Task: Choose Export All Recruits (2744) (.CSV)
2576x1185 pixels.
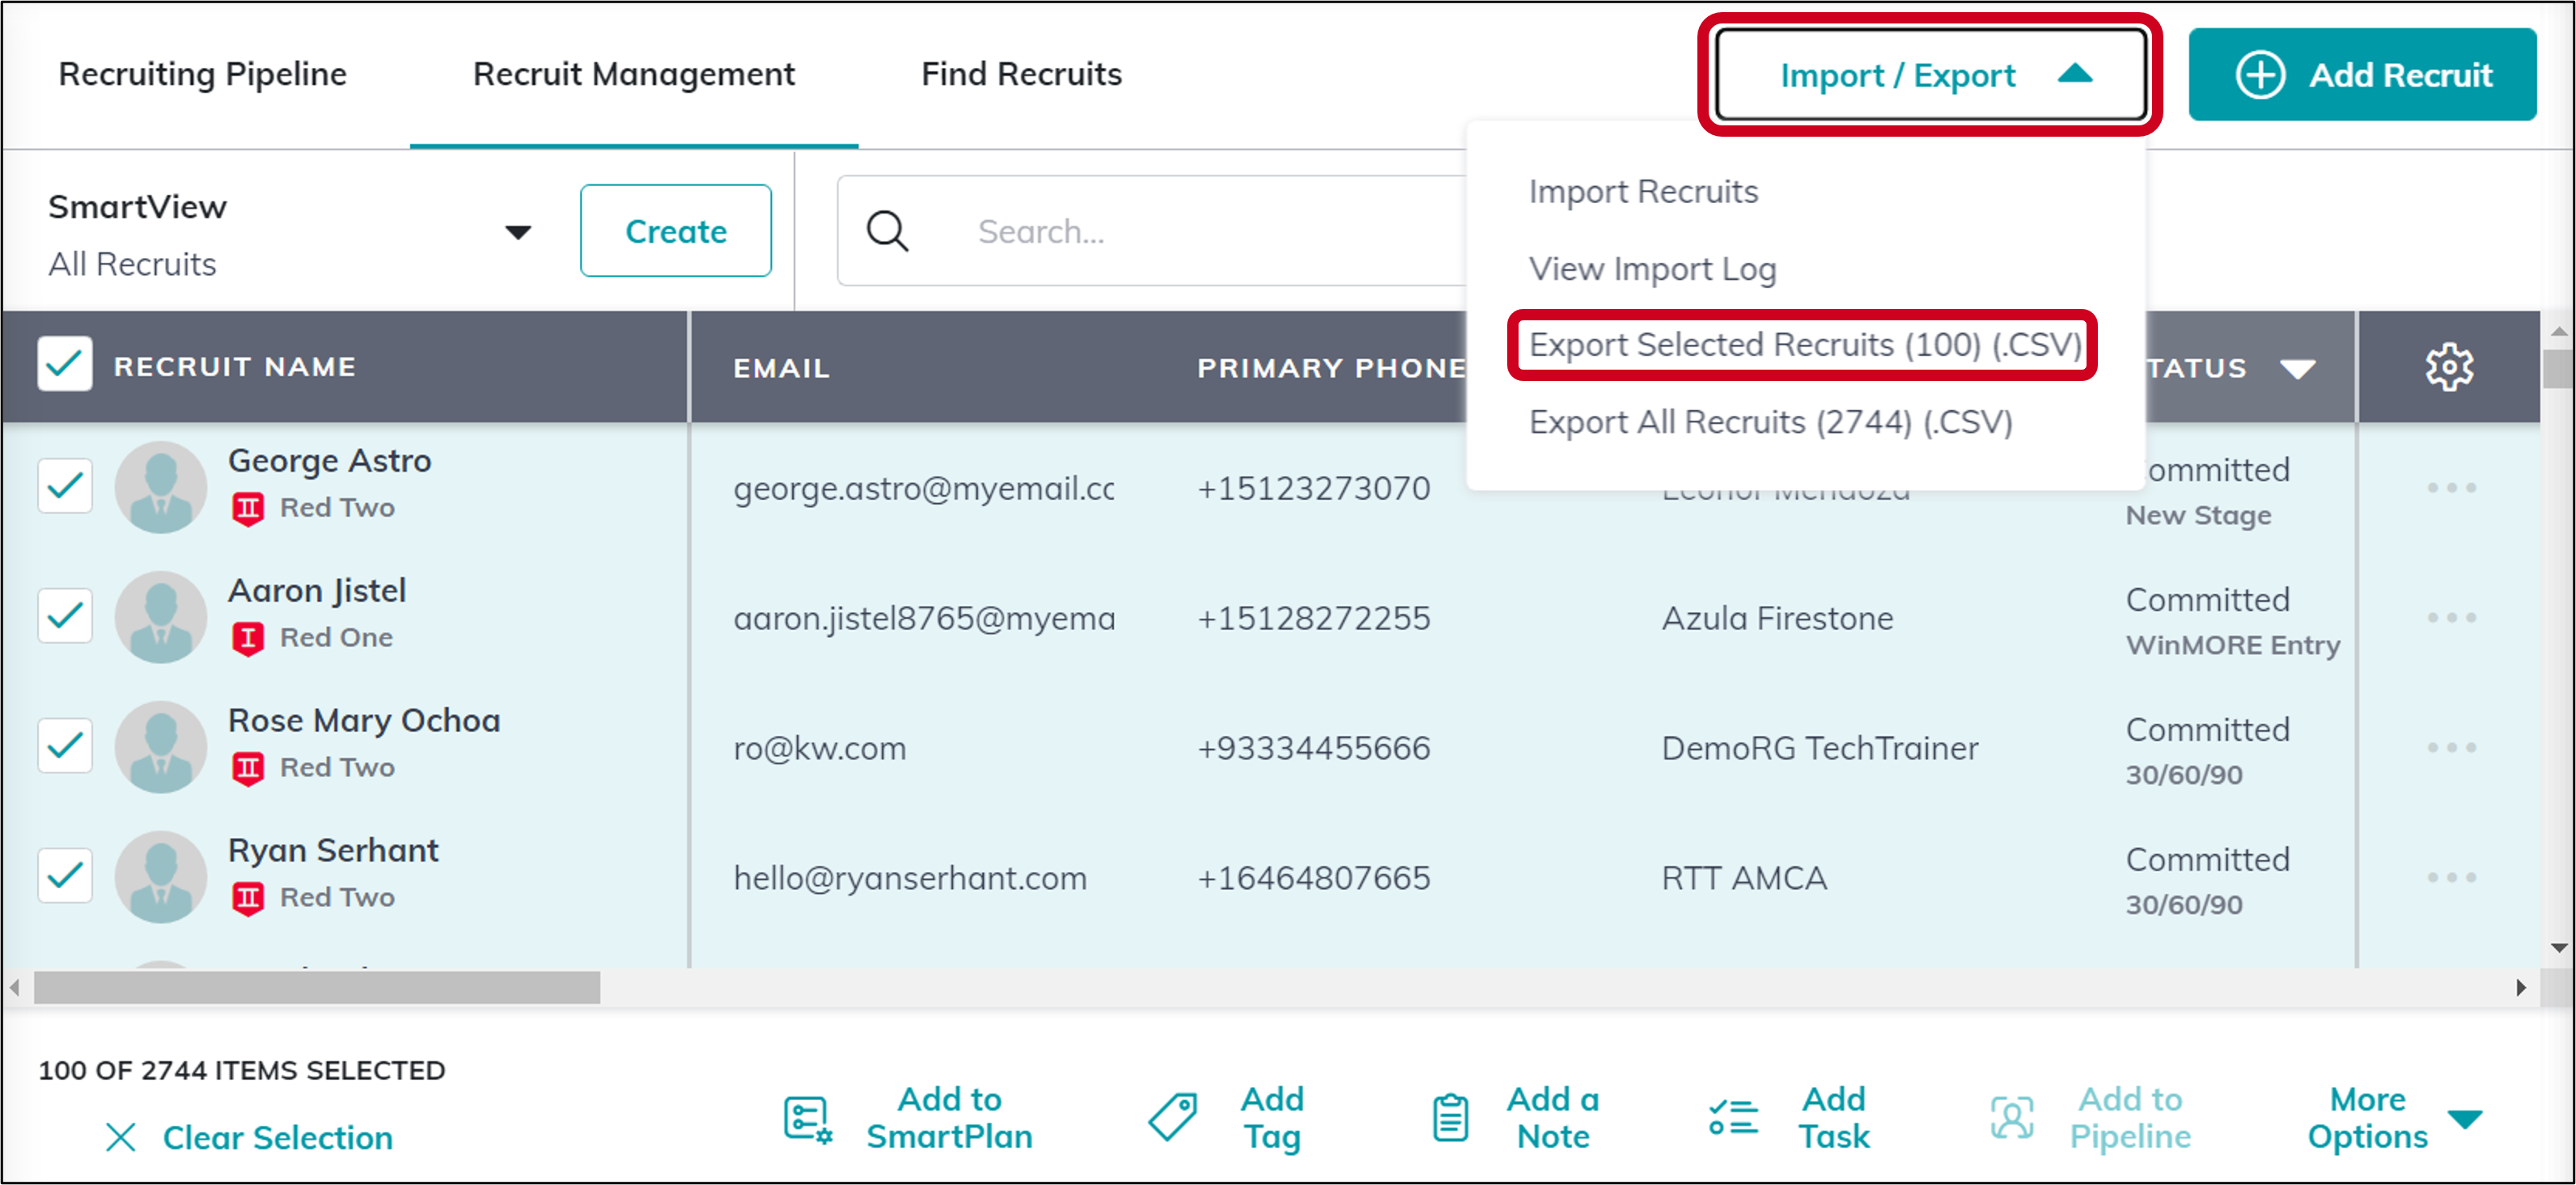Action: 1770,421
